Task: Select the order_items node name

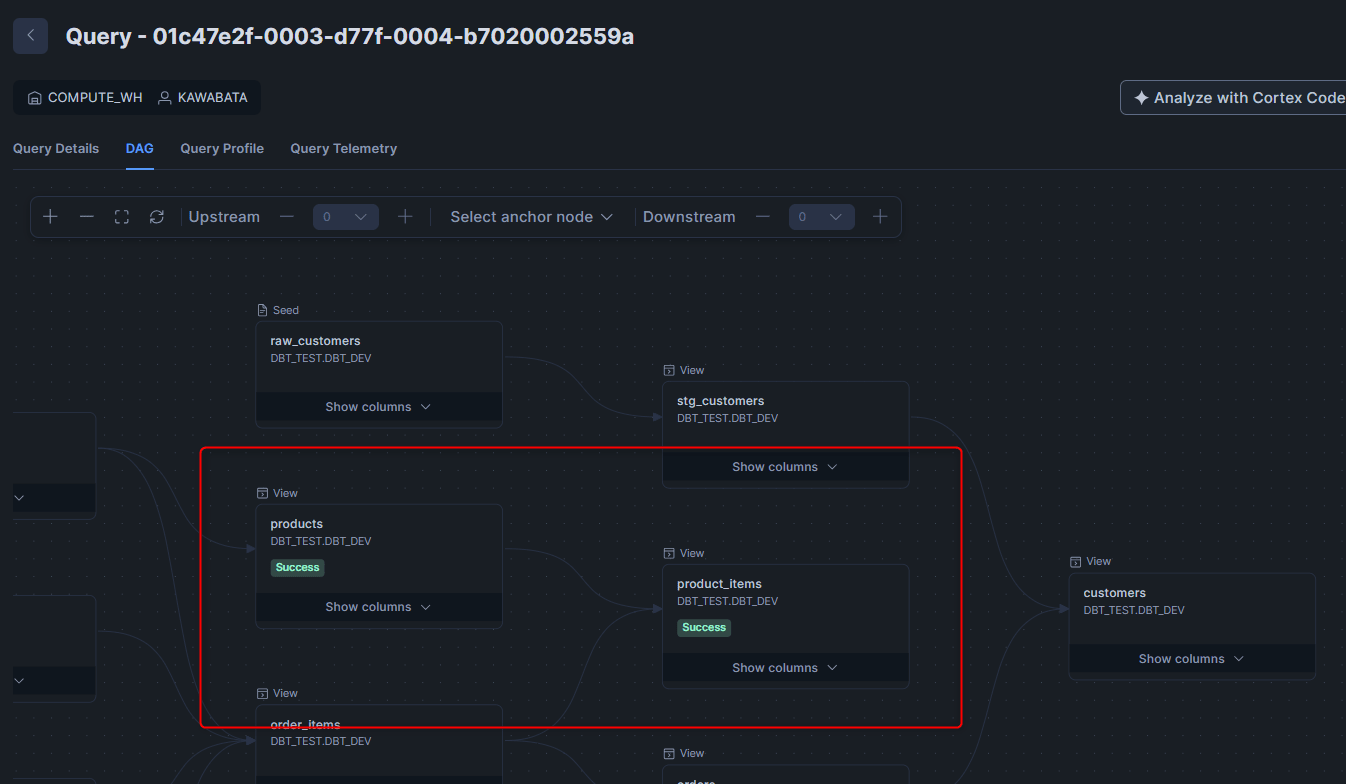Action: click(x=305, y=724)
